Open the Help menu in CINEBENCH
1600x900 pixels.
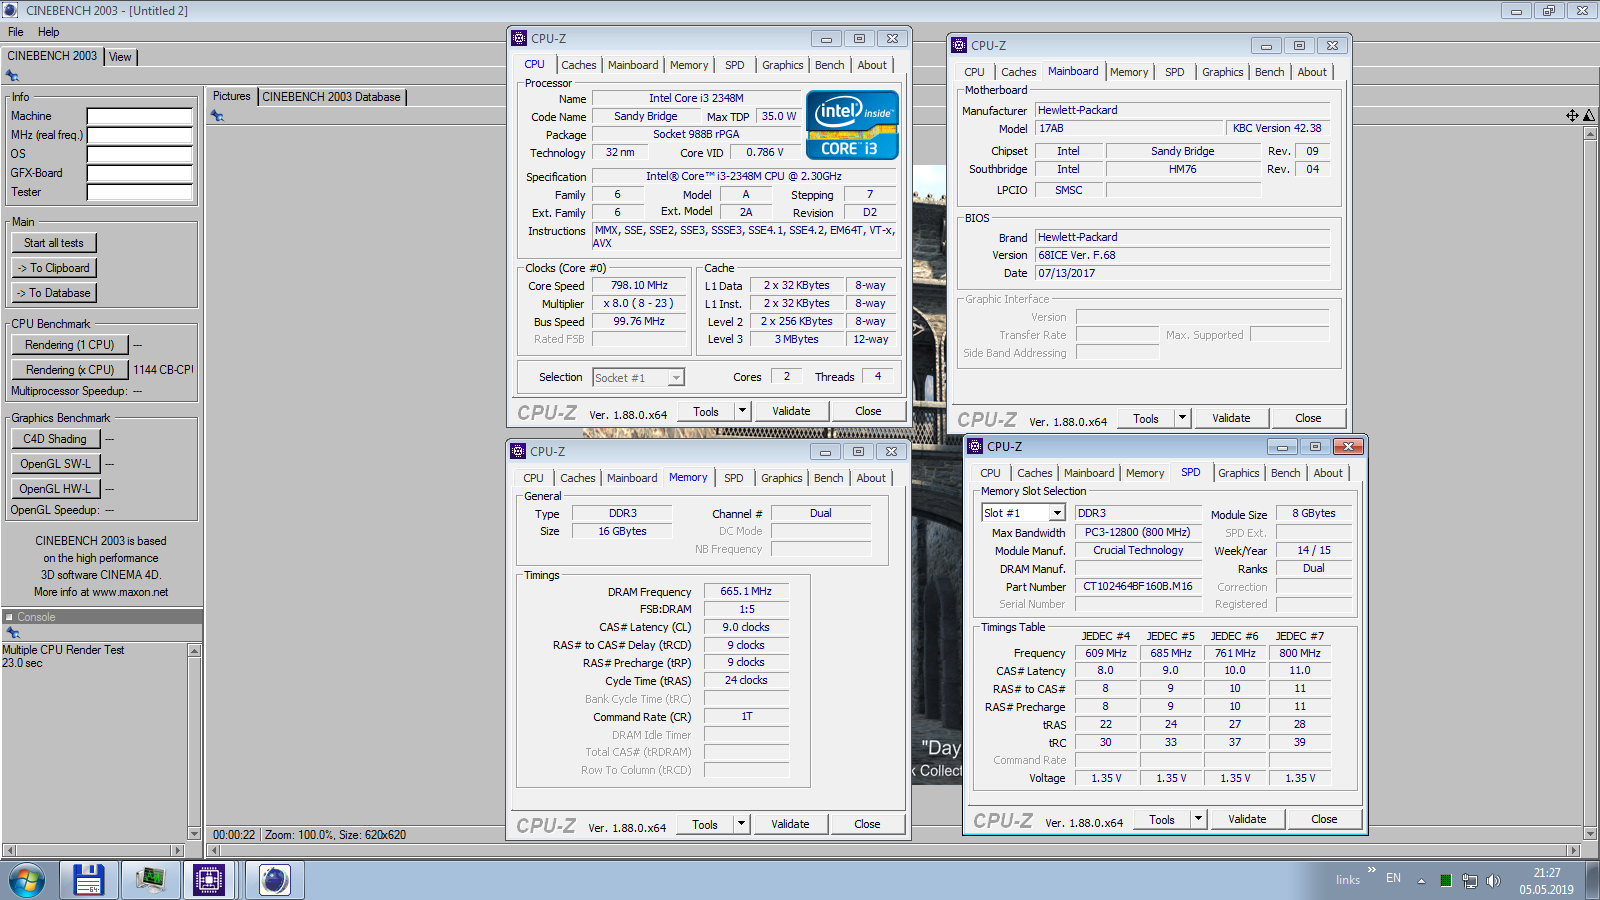49,32
